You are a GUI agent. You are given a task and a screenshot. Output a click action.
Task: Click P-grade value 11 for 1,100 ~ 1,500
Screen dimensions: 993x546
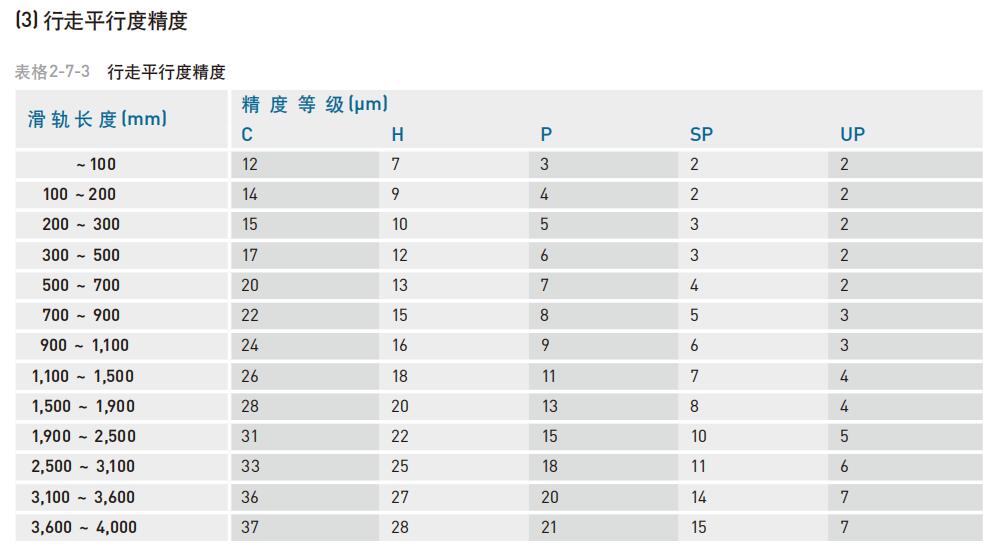tap(549, 376)
